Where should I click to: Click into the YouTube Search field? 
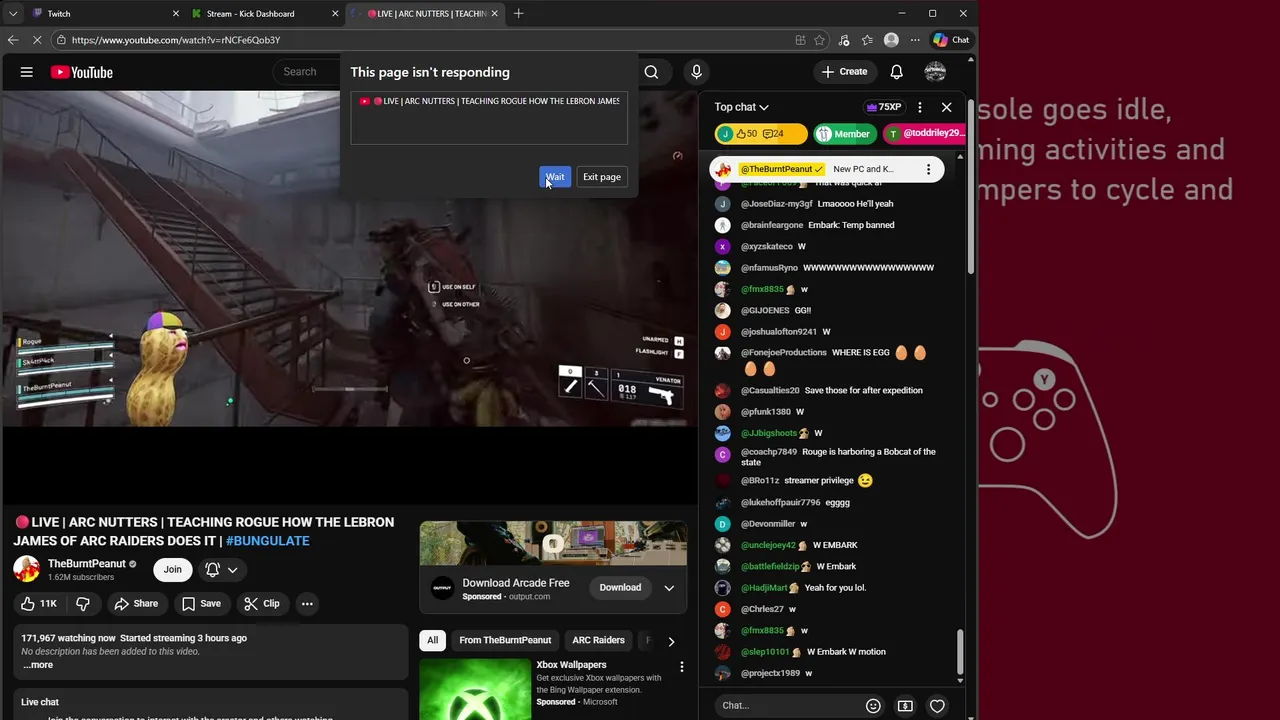click(x=308, y=72)
